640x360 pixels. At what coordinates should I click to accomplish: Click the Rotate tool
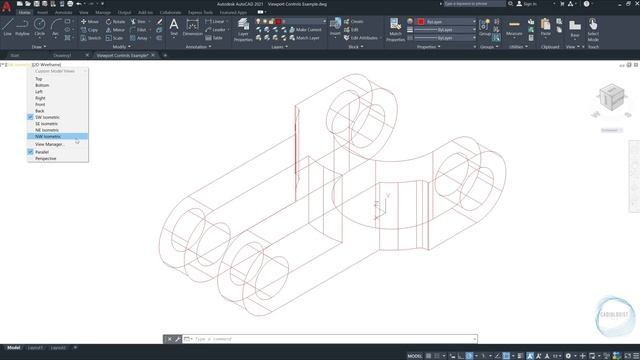point(116,21)
